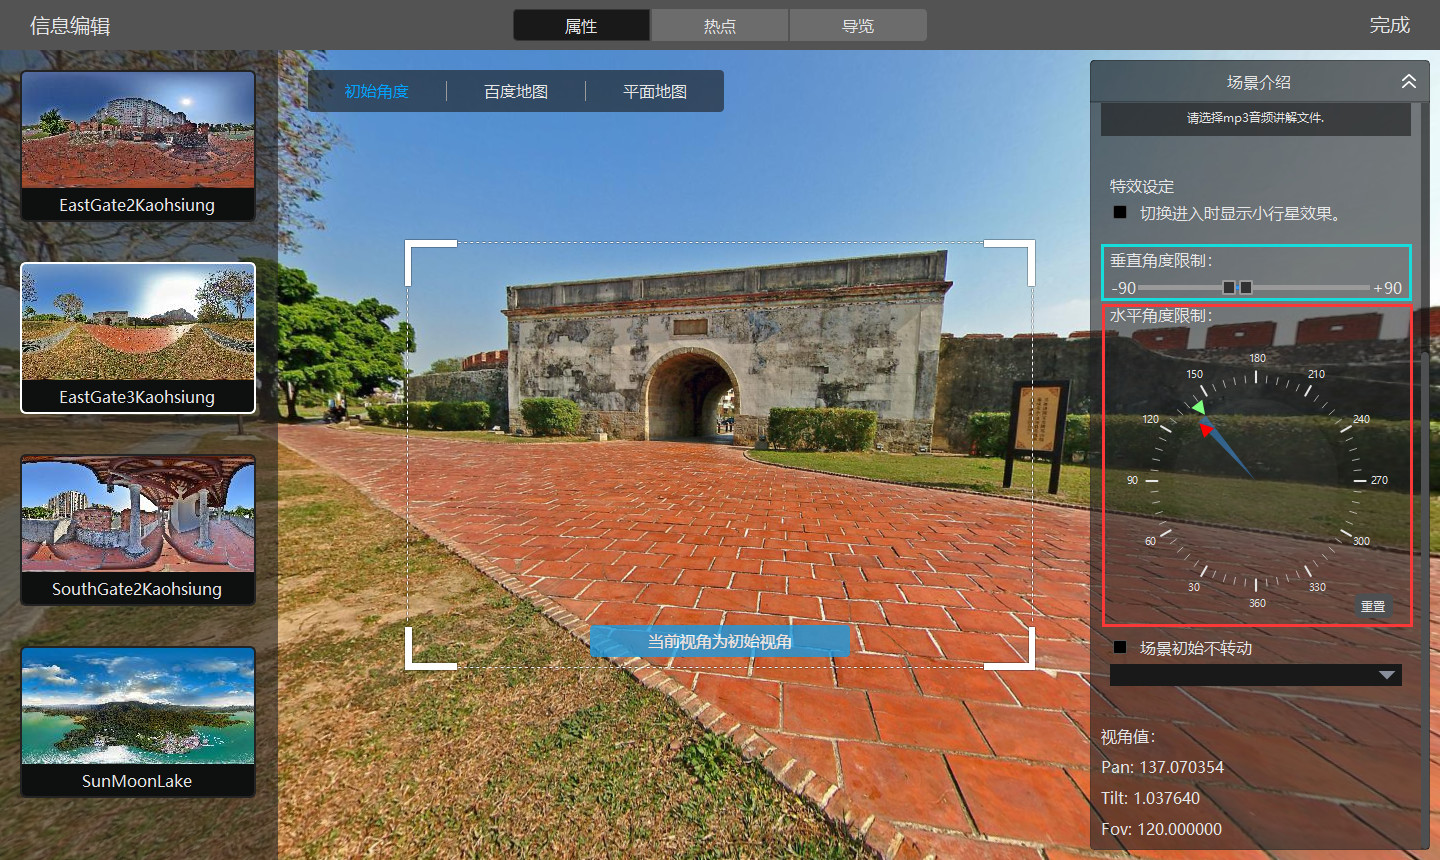Select the SunMoonLake scene thumbnail
The height and width of the screenshot is (860, 1440).
pos(138,721)
